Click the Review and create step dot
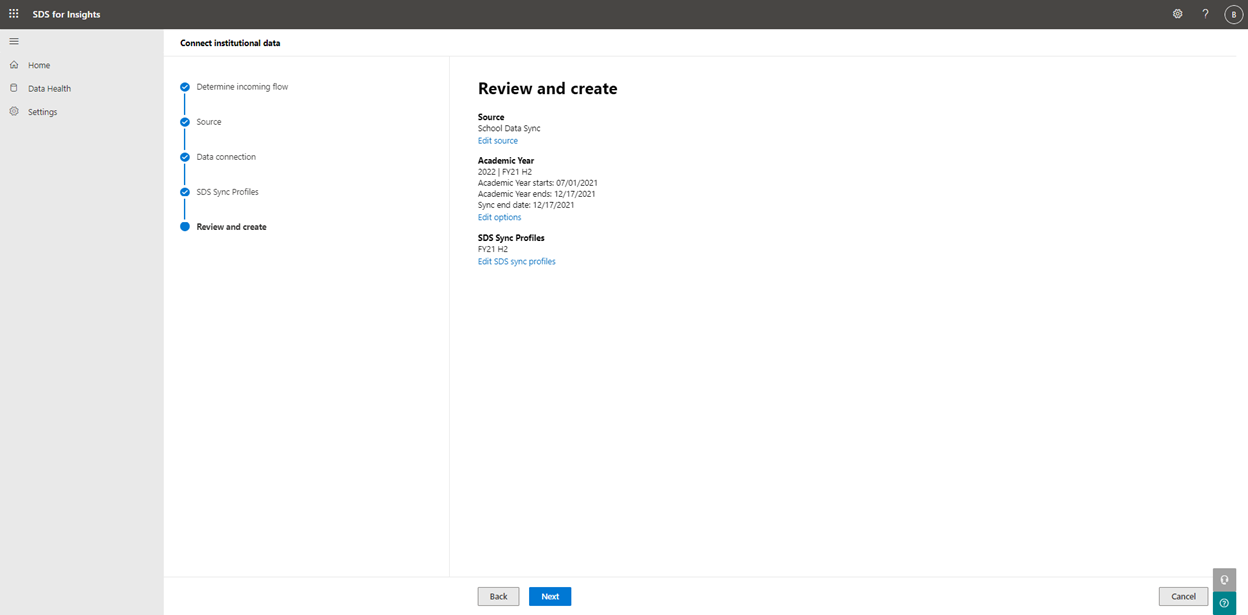1248x615 pixels. tap(185, 227)
